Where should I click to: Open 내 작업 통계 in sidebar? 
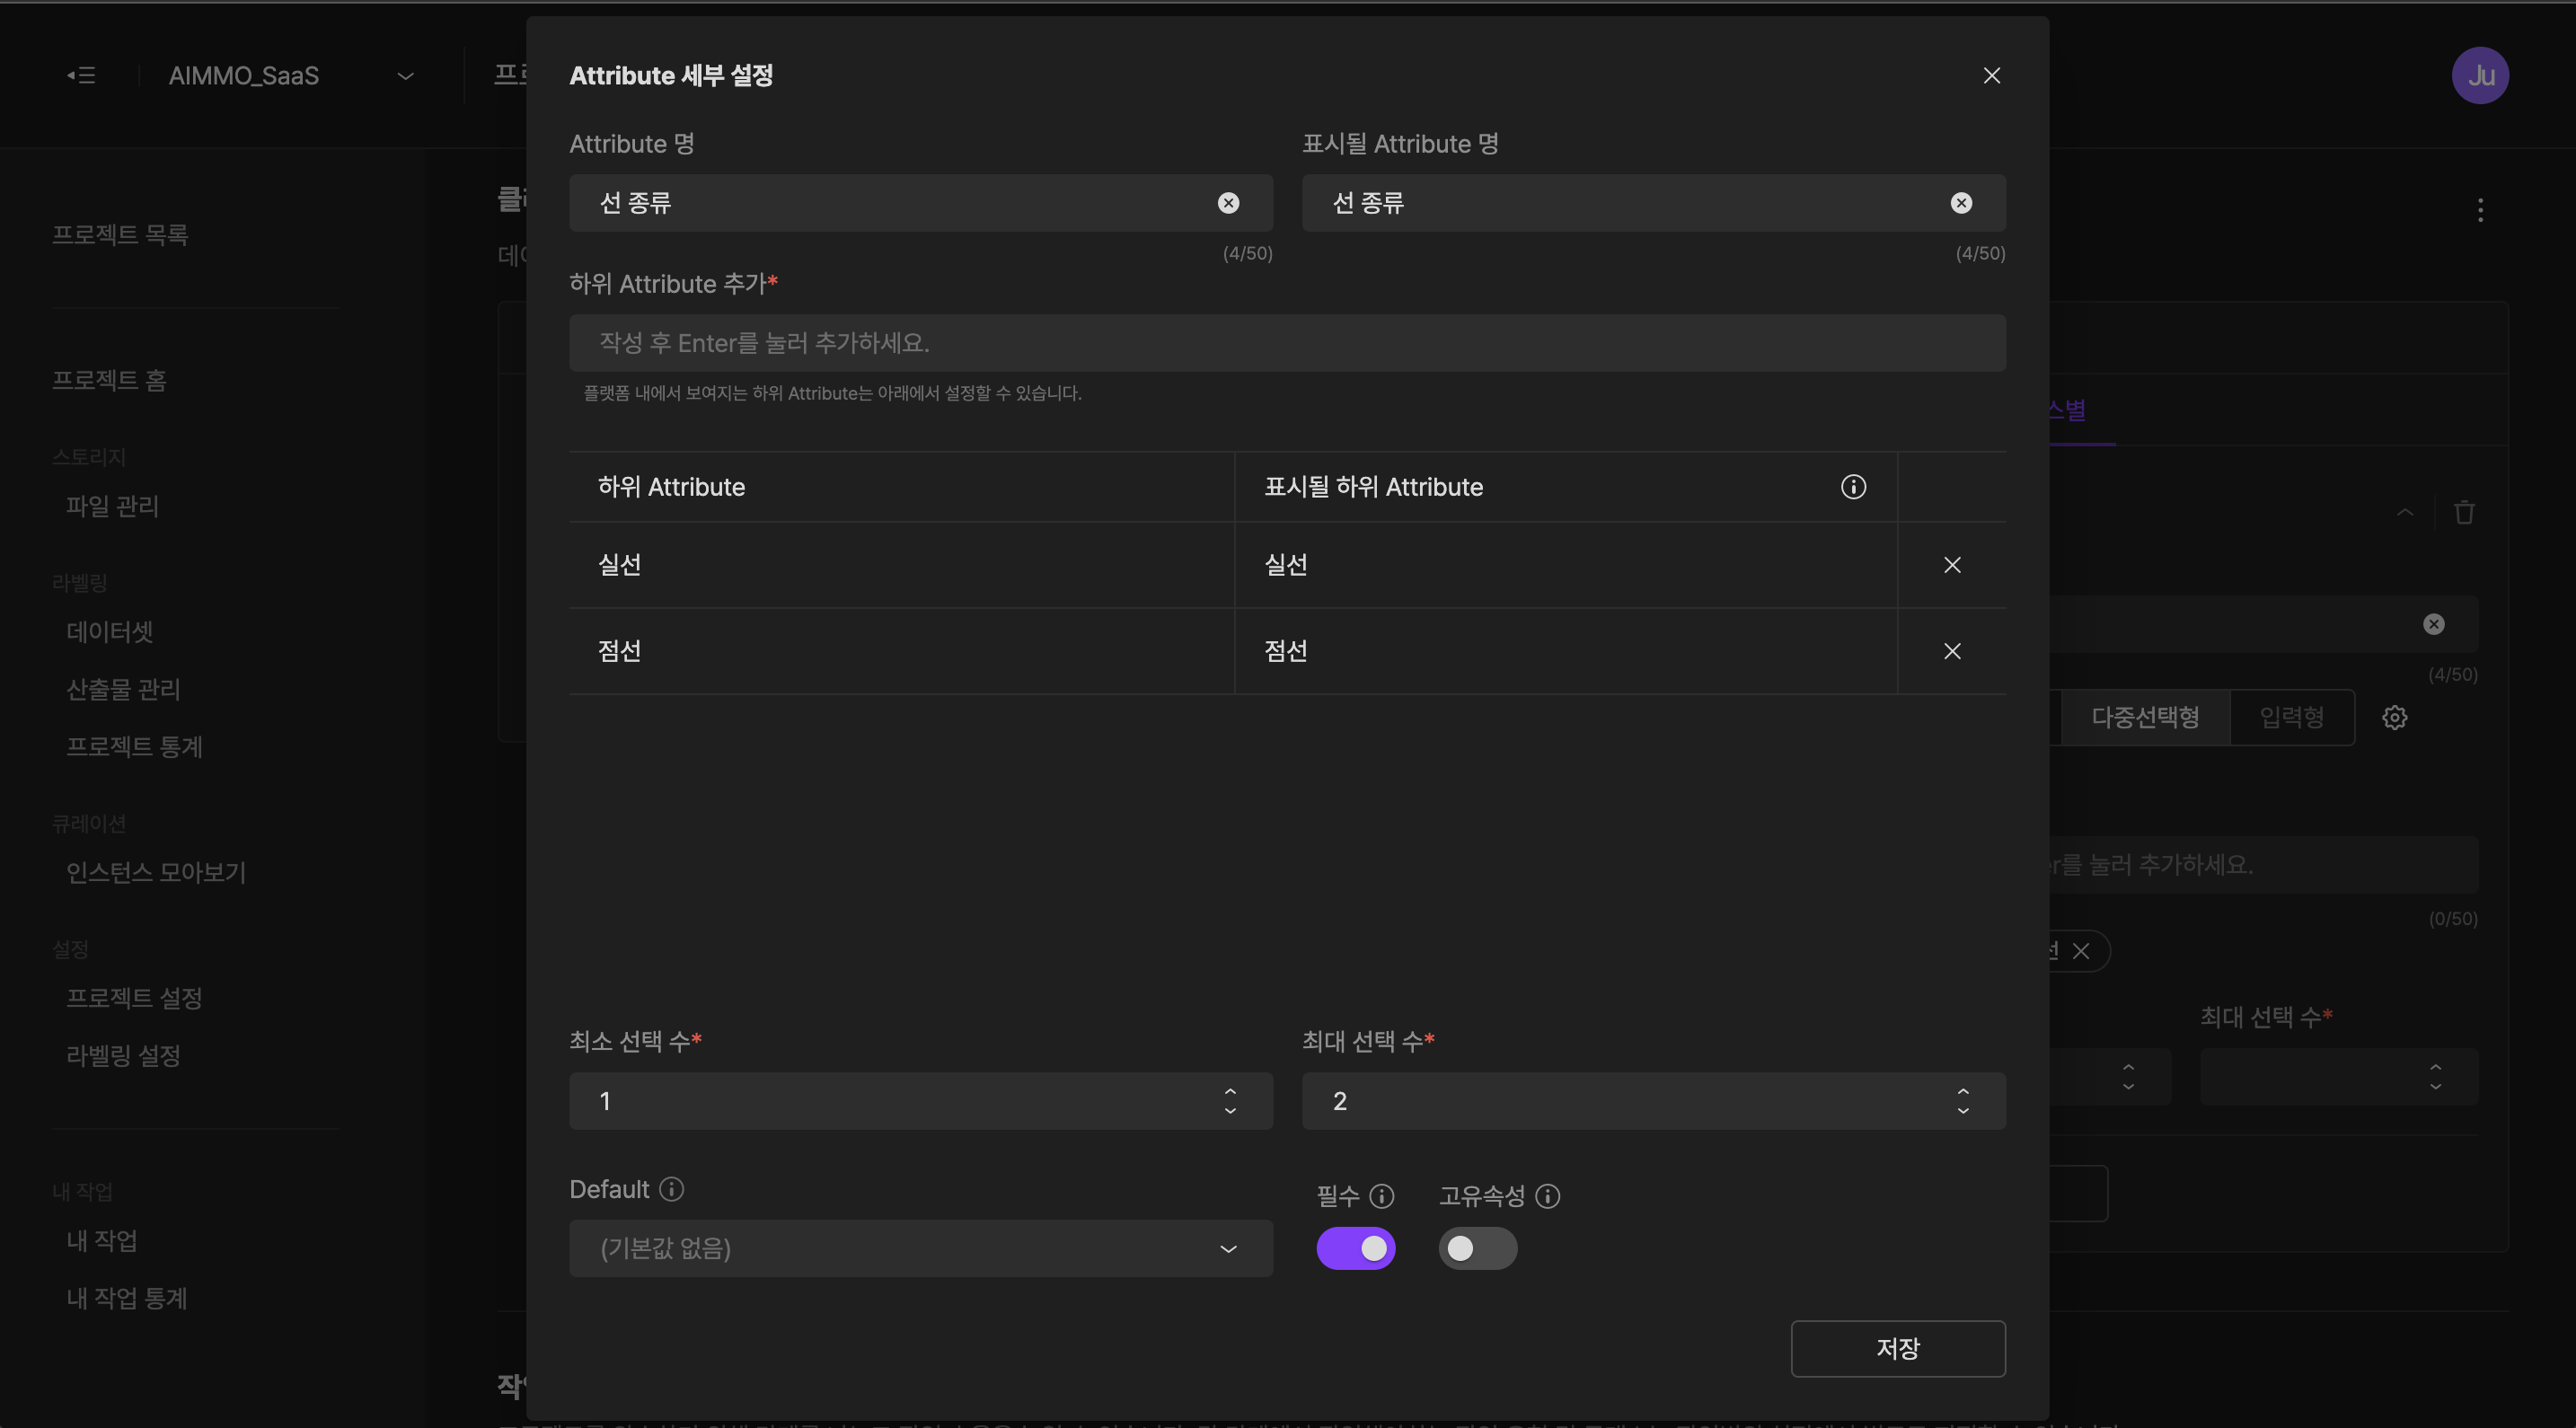(x=127, y=1298)
